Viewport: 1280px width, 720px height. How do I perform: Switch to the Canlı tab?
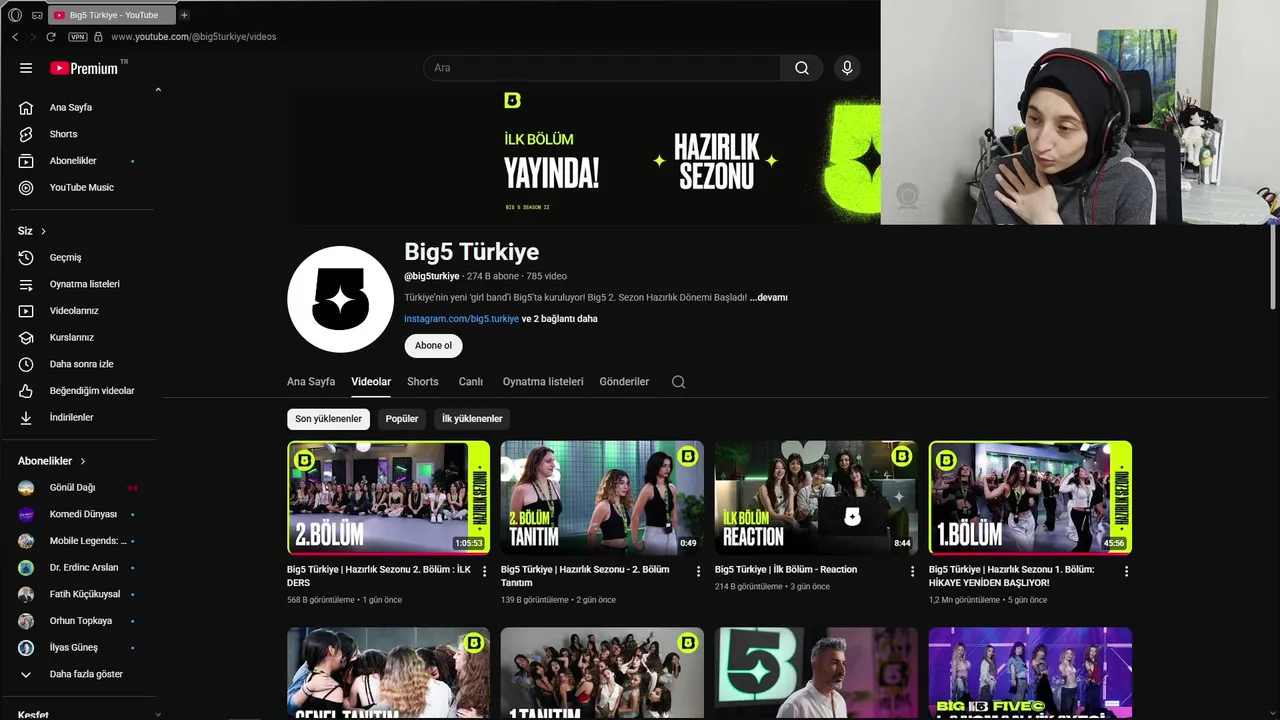471,382
